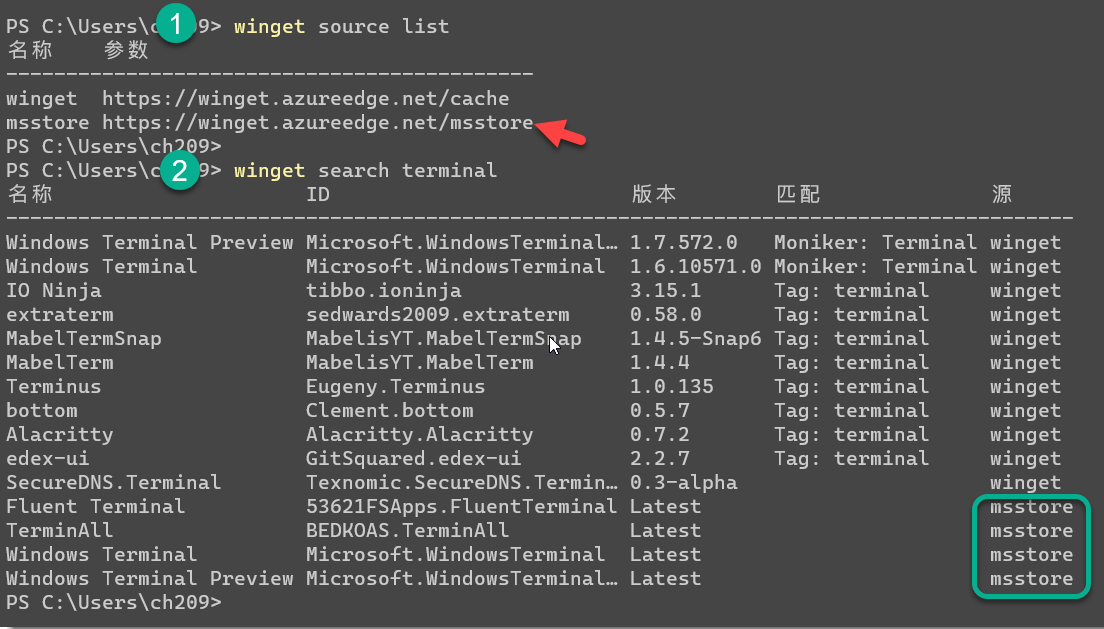Click "Tag: terminal" in the edex-ui row
Screen dimensions: 1104x629
click(851, 459)
